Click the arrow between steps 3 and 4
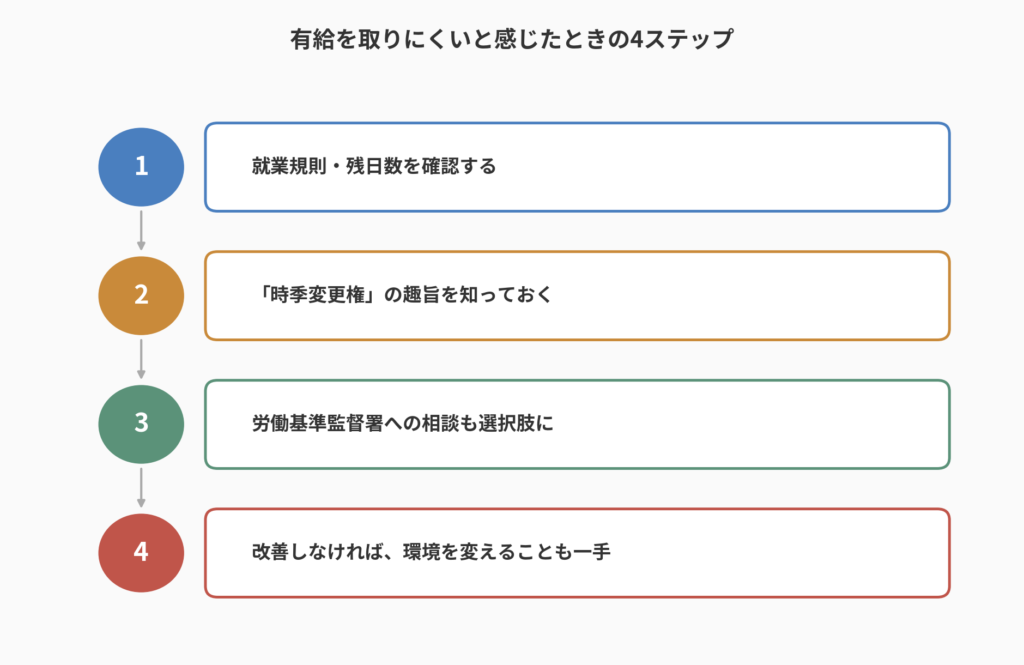This screenshot has height=665, width=1024. (141, 487)
